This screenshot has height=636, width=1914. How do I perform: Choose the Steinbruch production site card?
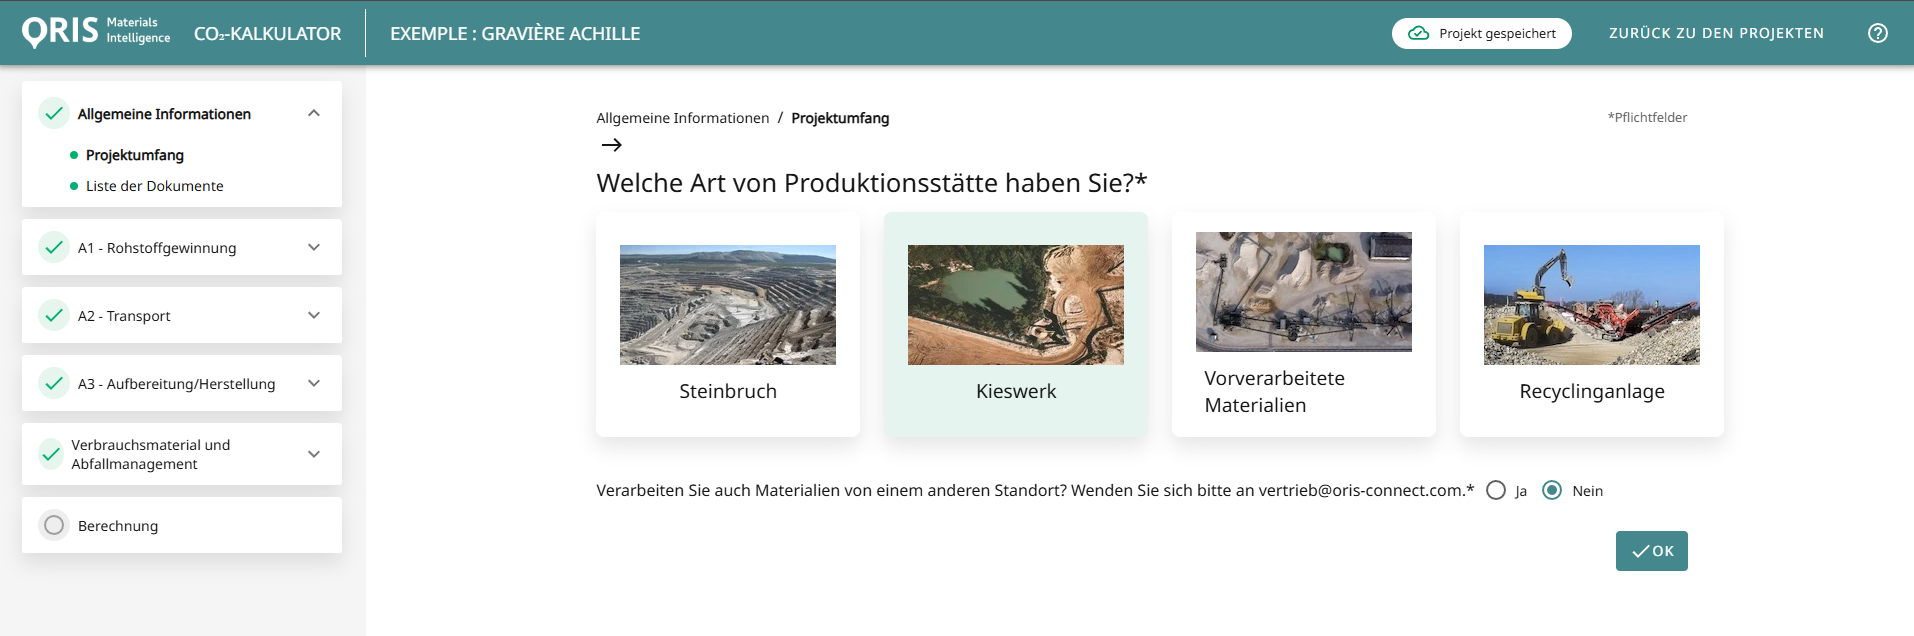click(727, 324)
